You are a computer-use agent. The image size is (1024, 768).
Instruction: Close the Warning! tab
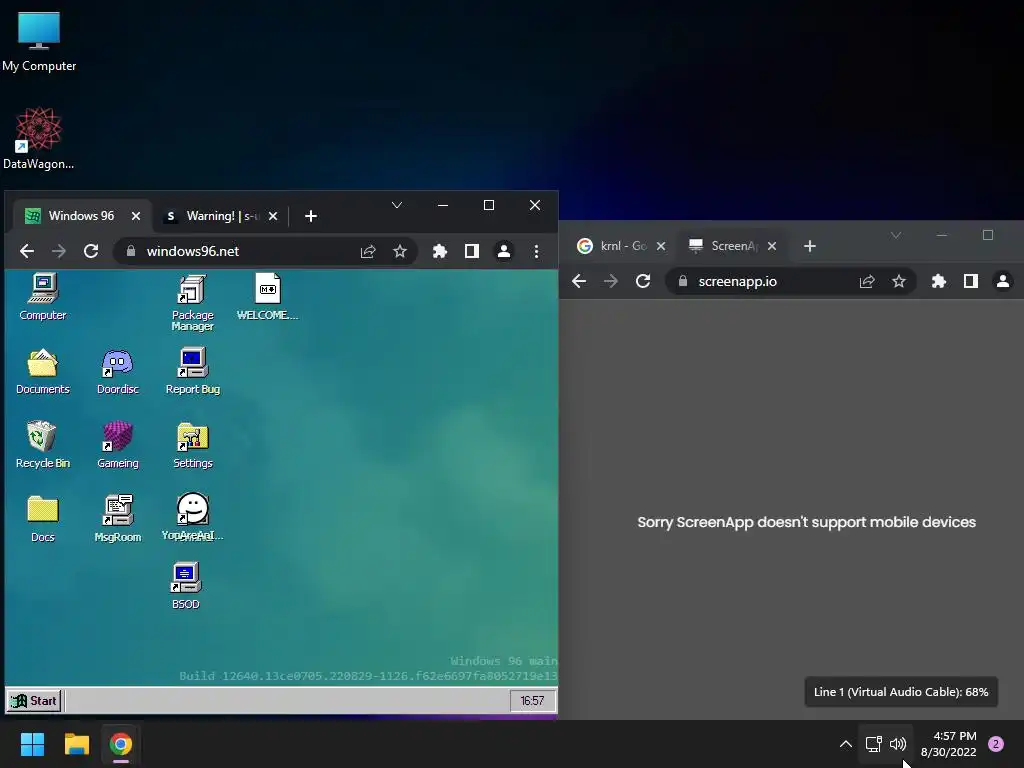point(273,216)
